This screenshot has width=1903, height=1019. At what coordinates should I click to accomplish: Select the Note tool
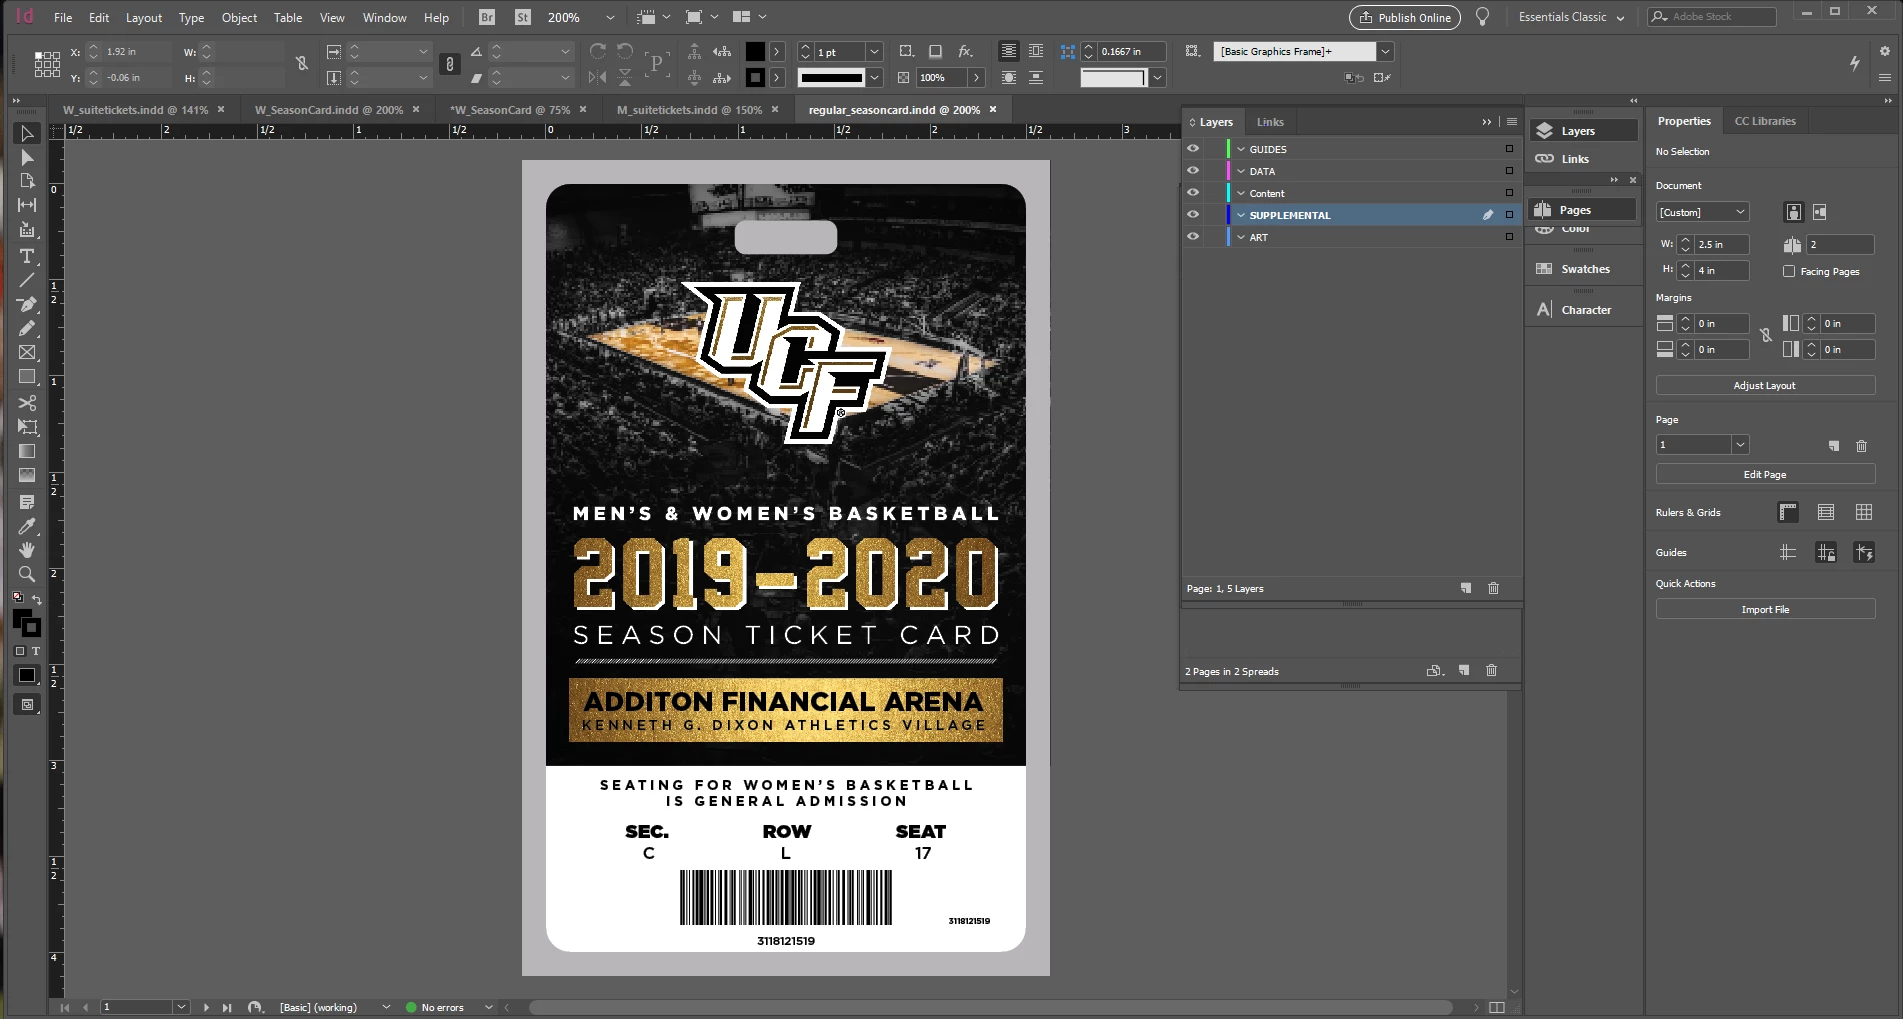(27, 501)
